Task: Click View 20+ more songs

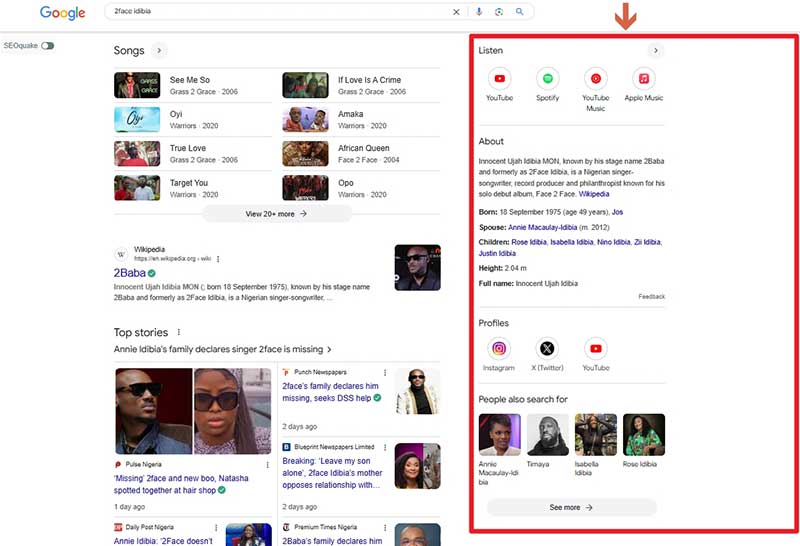Action: tap(277, 214)
